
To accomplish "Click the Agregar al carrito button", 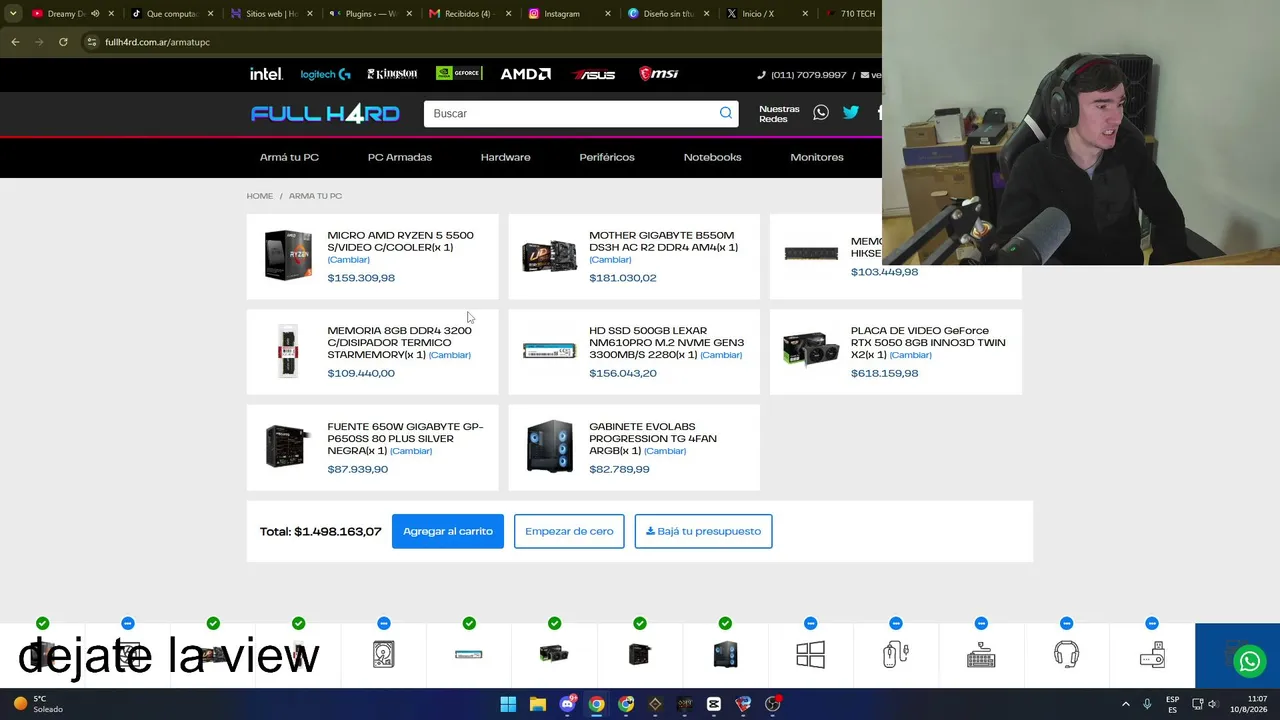I will 448,531.
